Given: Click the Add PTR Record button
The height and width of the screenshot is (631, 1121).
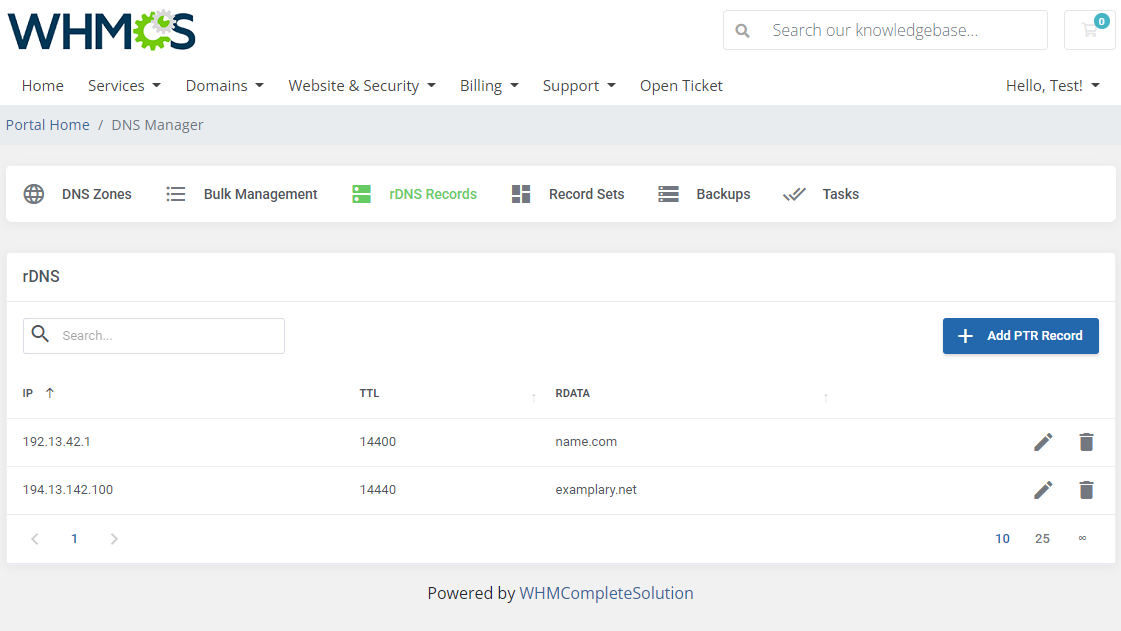Looking at the screenshot, I should point(1021,336).
